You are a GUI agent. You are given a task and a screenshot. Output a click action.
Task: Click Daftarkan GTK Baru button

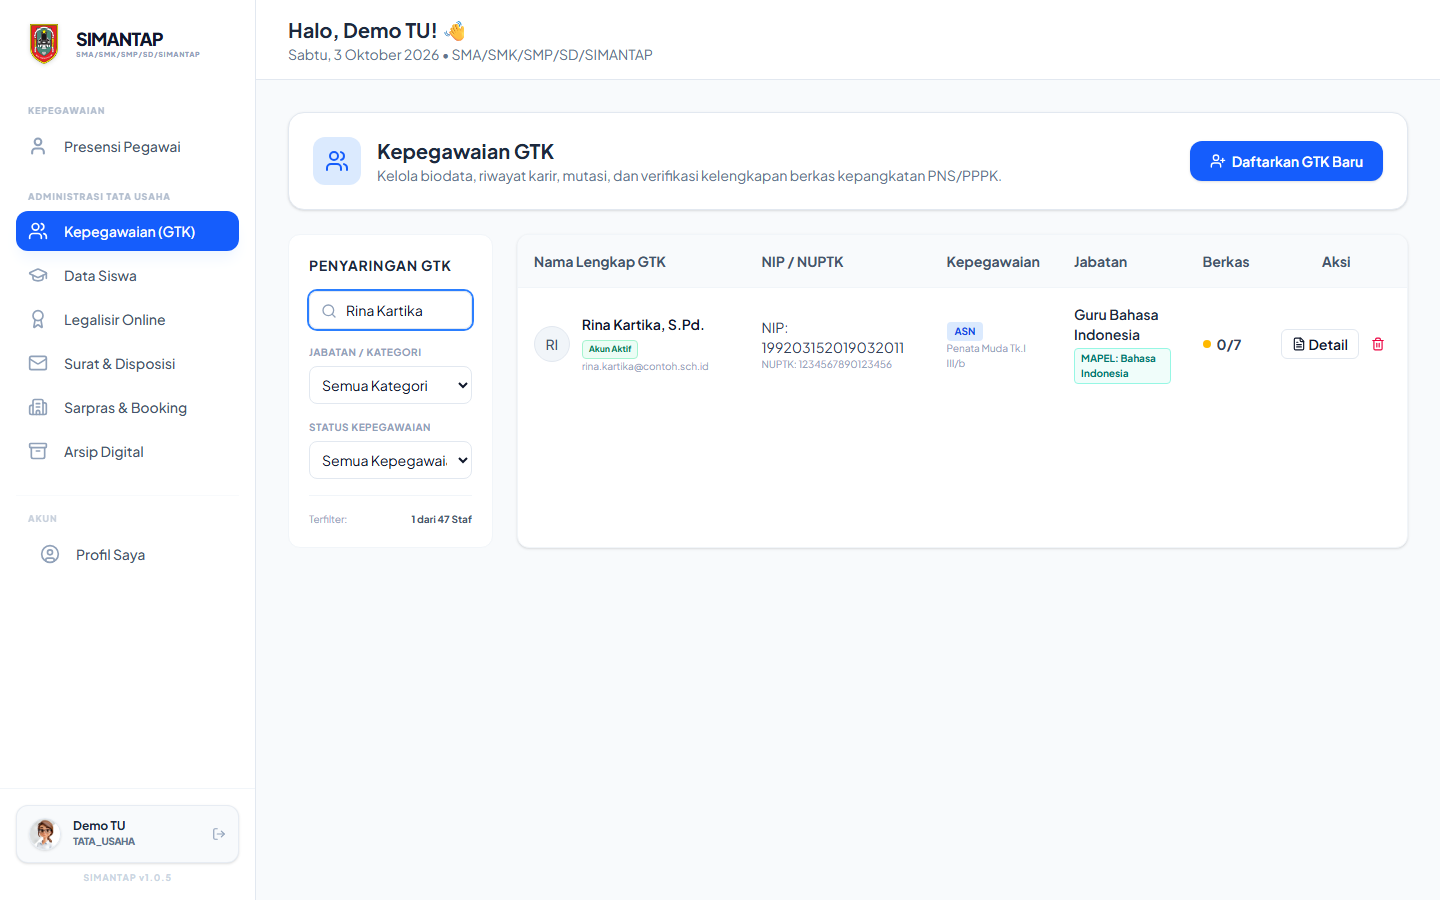coord(1286,161)
